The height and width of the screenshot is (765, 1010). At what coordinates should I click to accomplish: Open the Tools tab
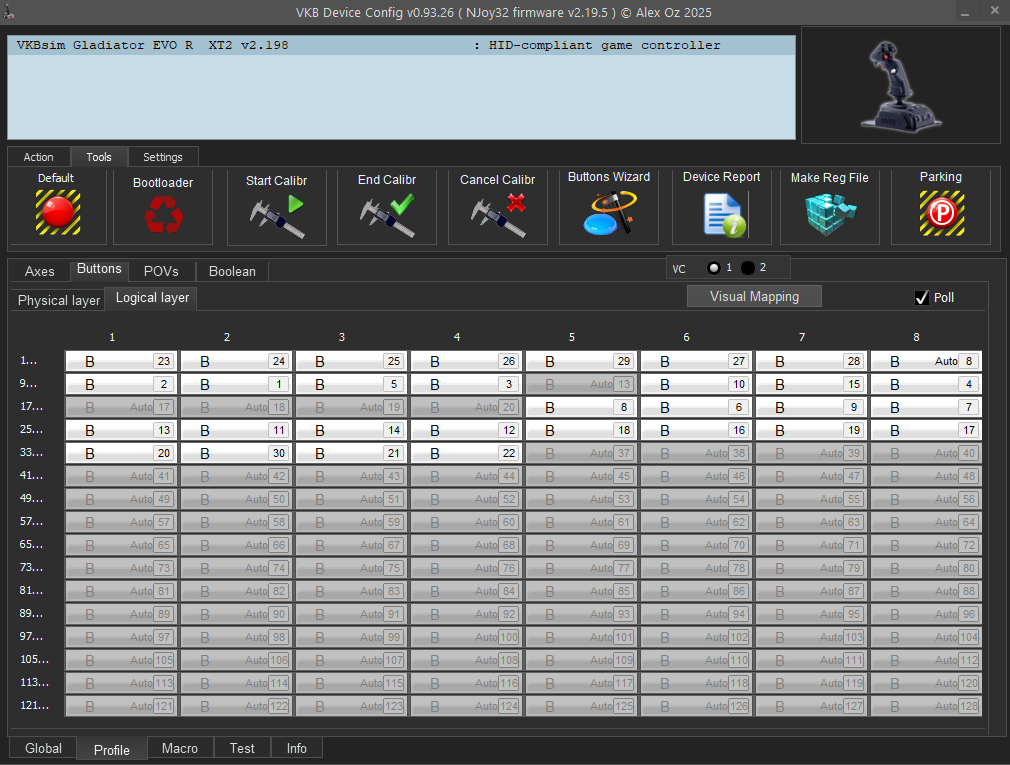pos(99,157)
